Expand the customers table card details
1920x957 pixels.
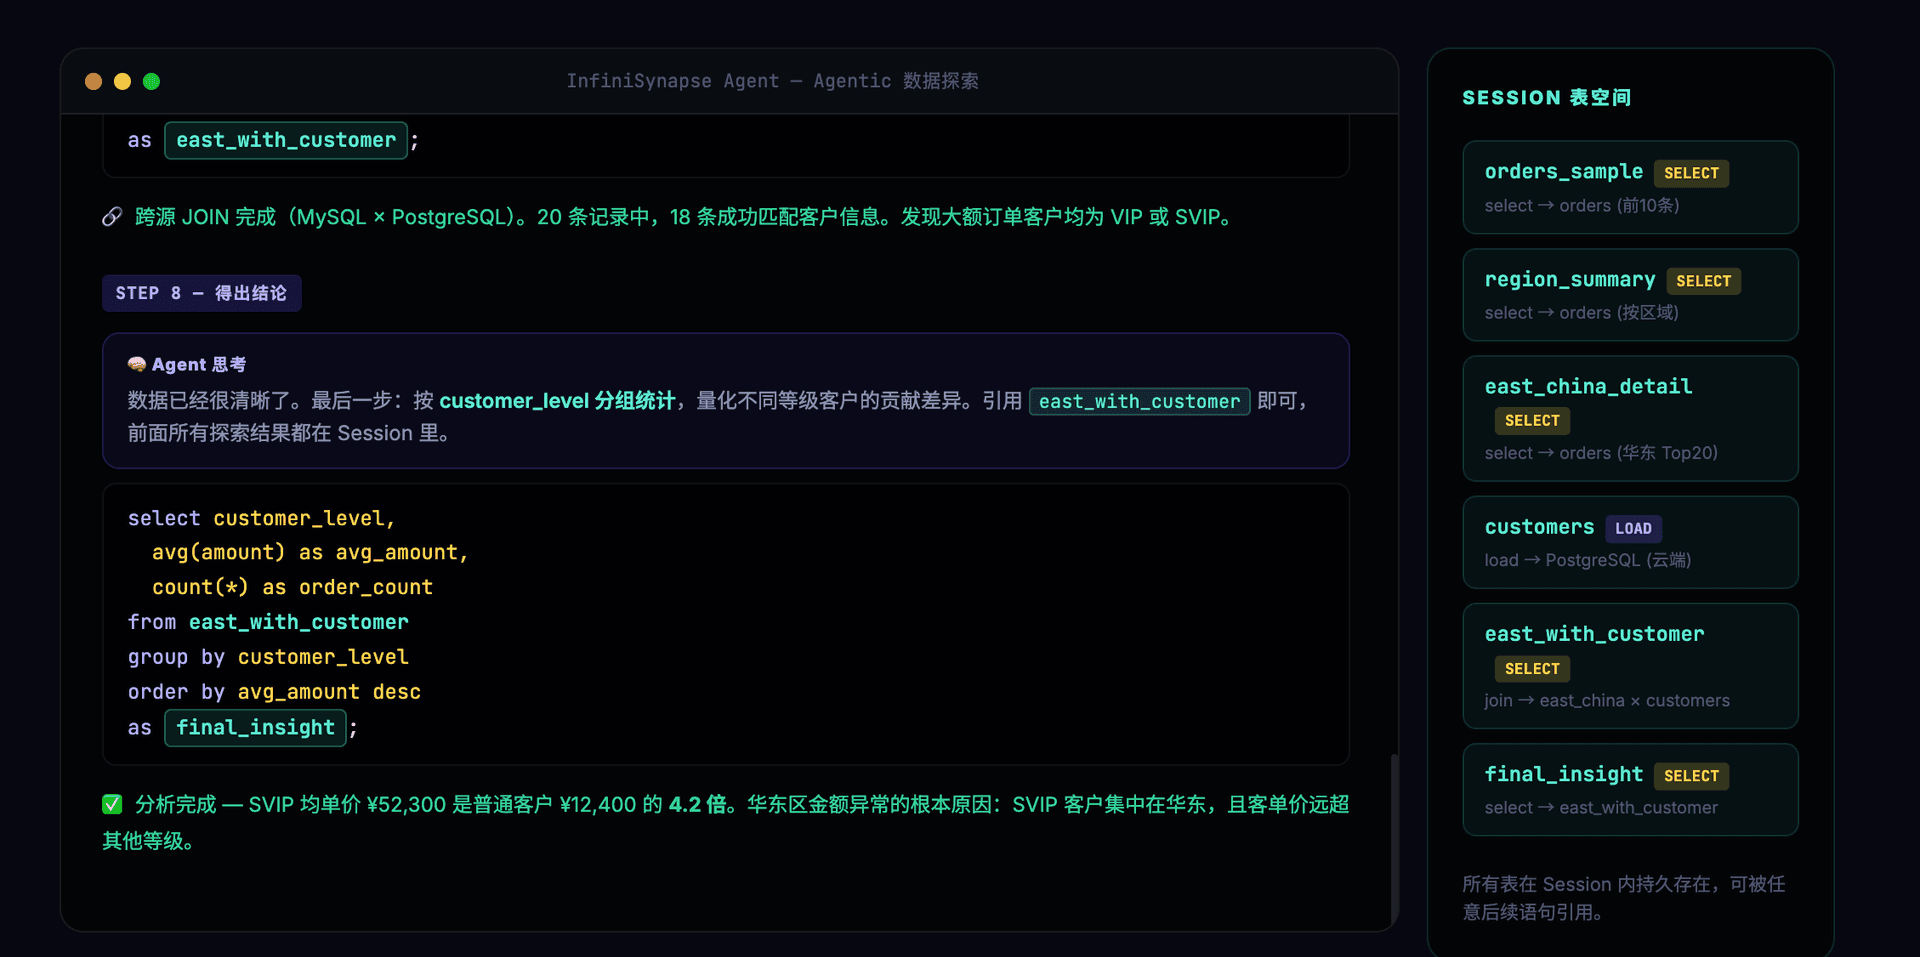(1629, 543)
